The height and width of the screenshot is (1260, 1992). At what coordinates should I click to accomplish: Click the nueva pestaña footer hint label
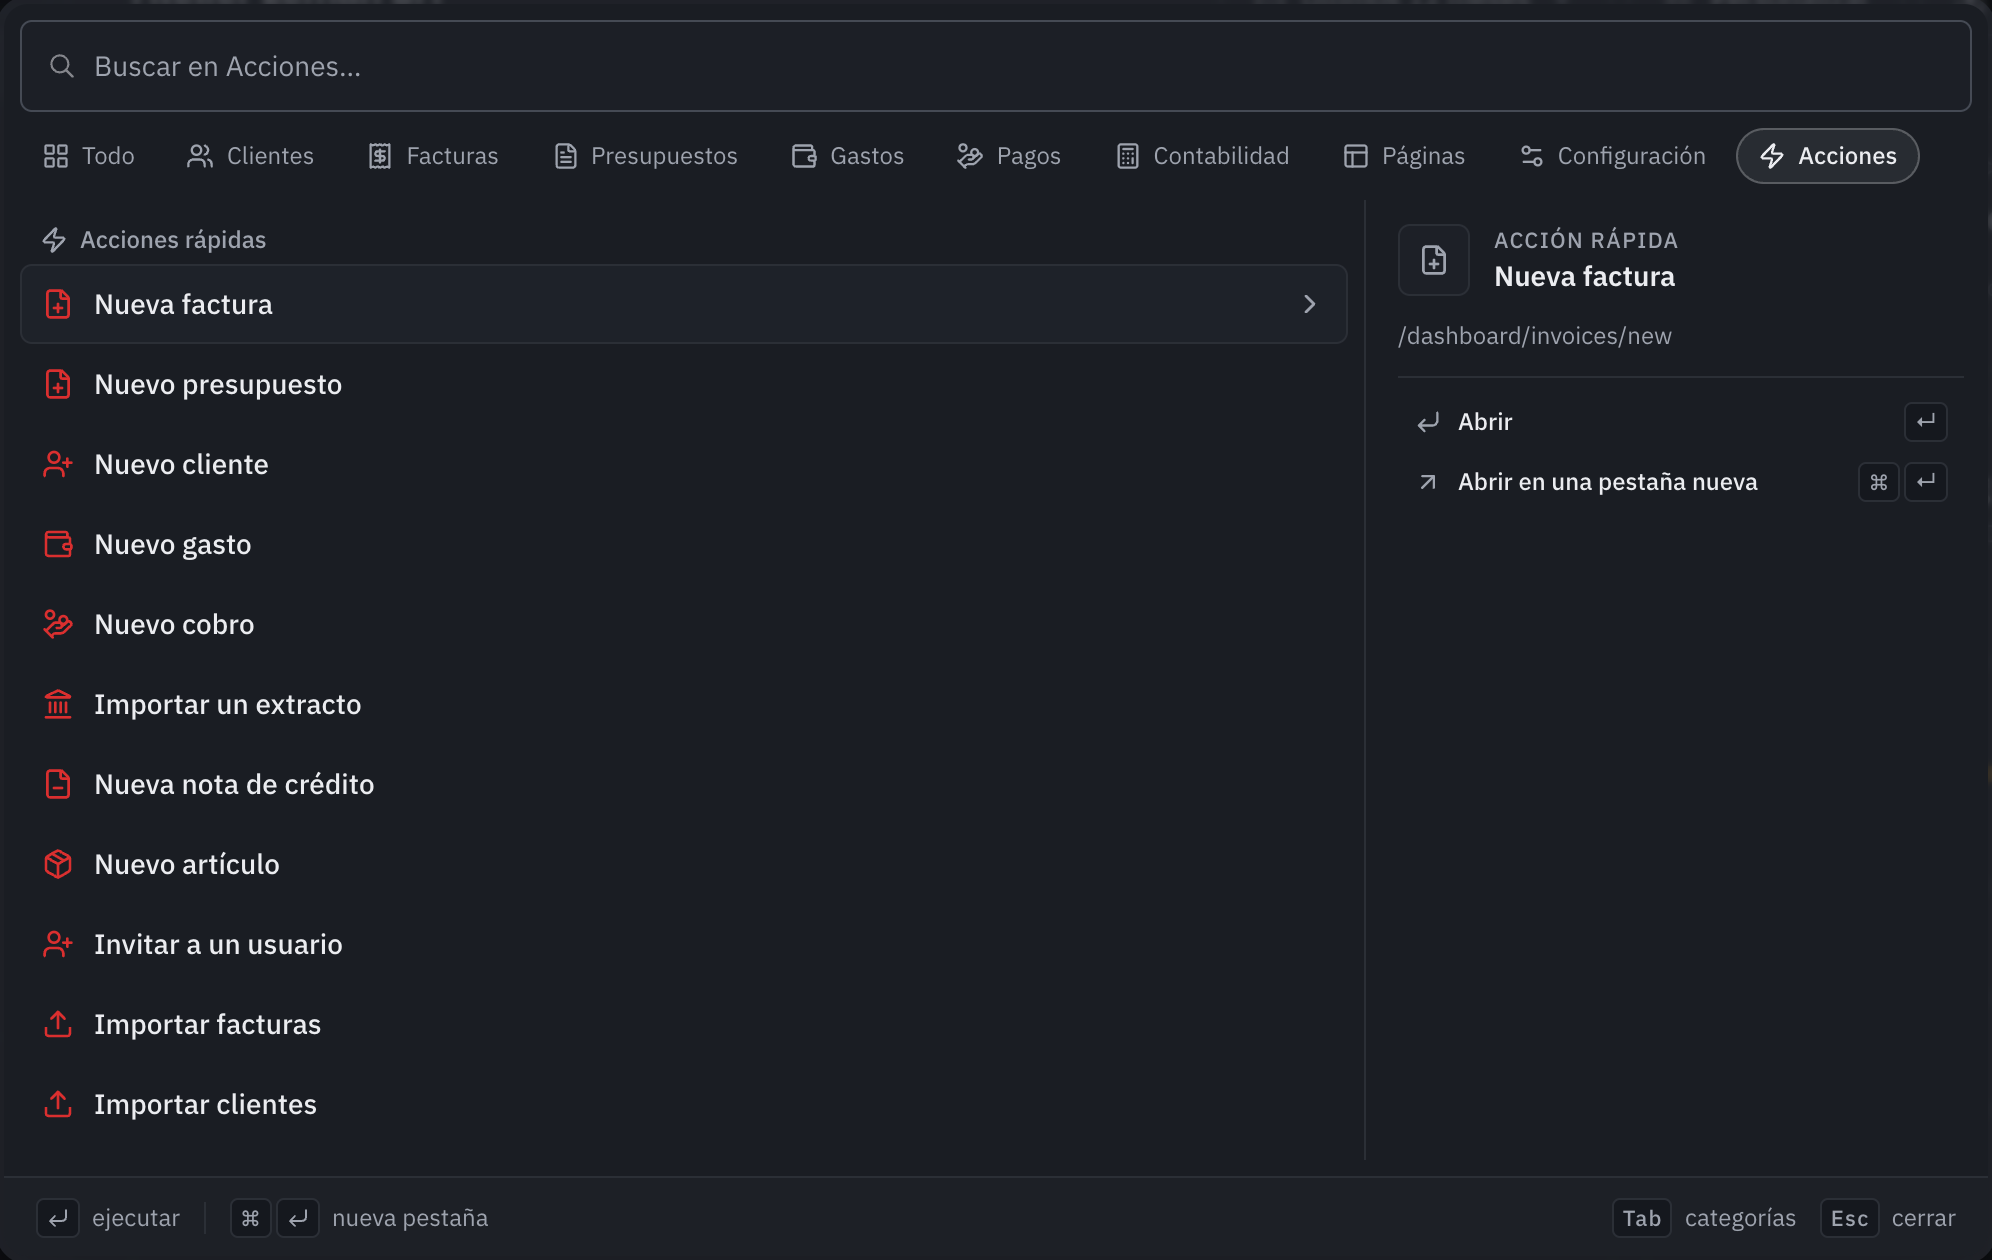click(410, 1218)
